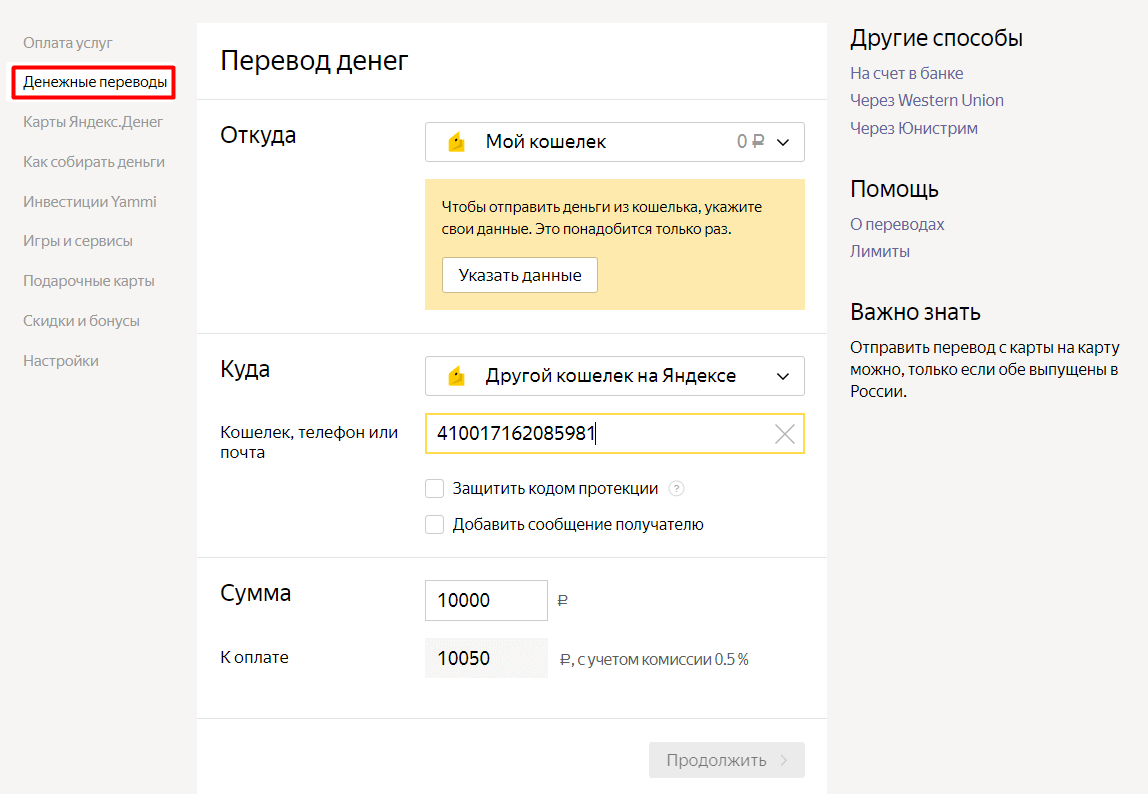1148x794 pixels.
Task: Go to Подарочные карты
Action: [89, 281]
